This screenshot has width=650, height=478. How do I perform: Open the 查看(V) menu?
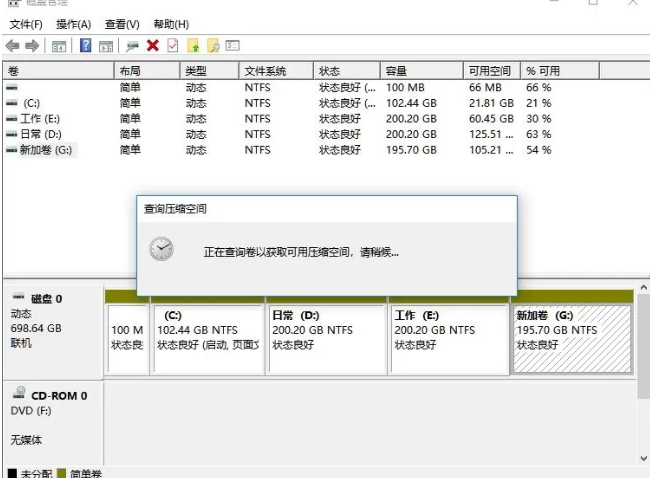click(x=122, y=24)
